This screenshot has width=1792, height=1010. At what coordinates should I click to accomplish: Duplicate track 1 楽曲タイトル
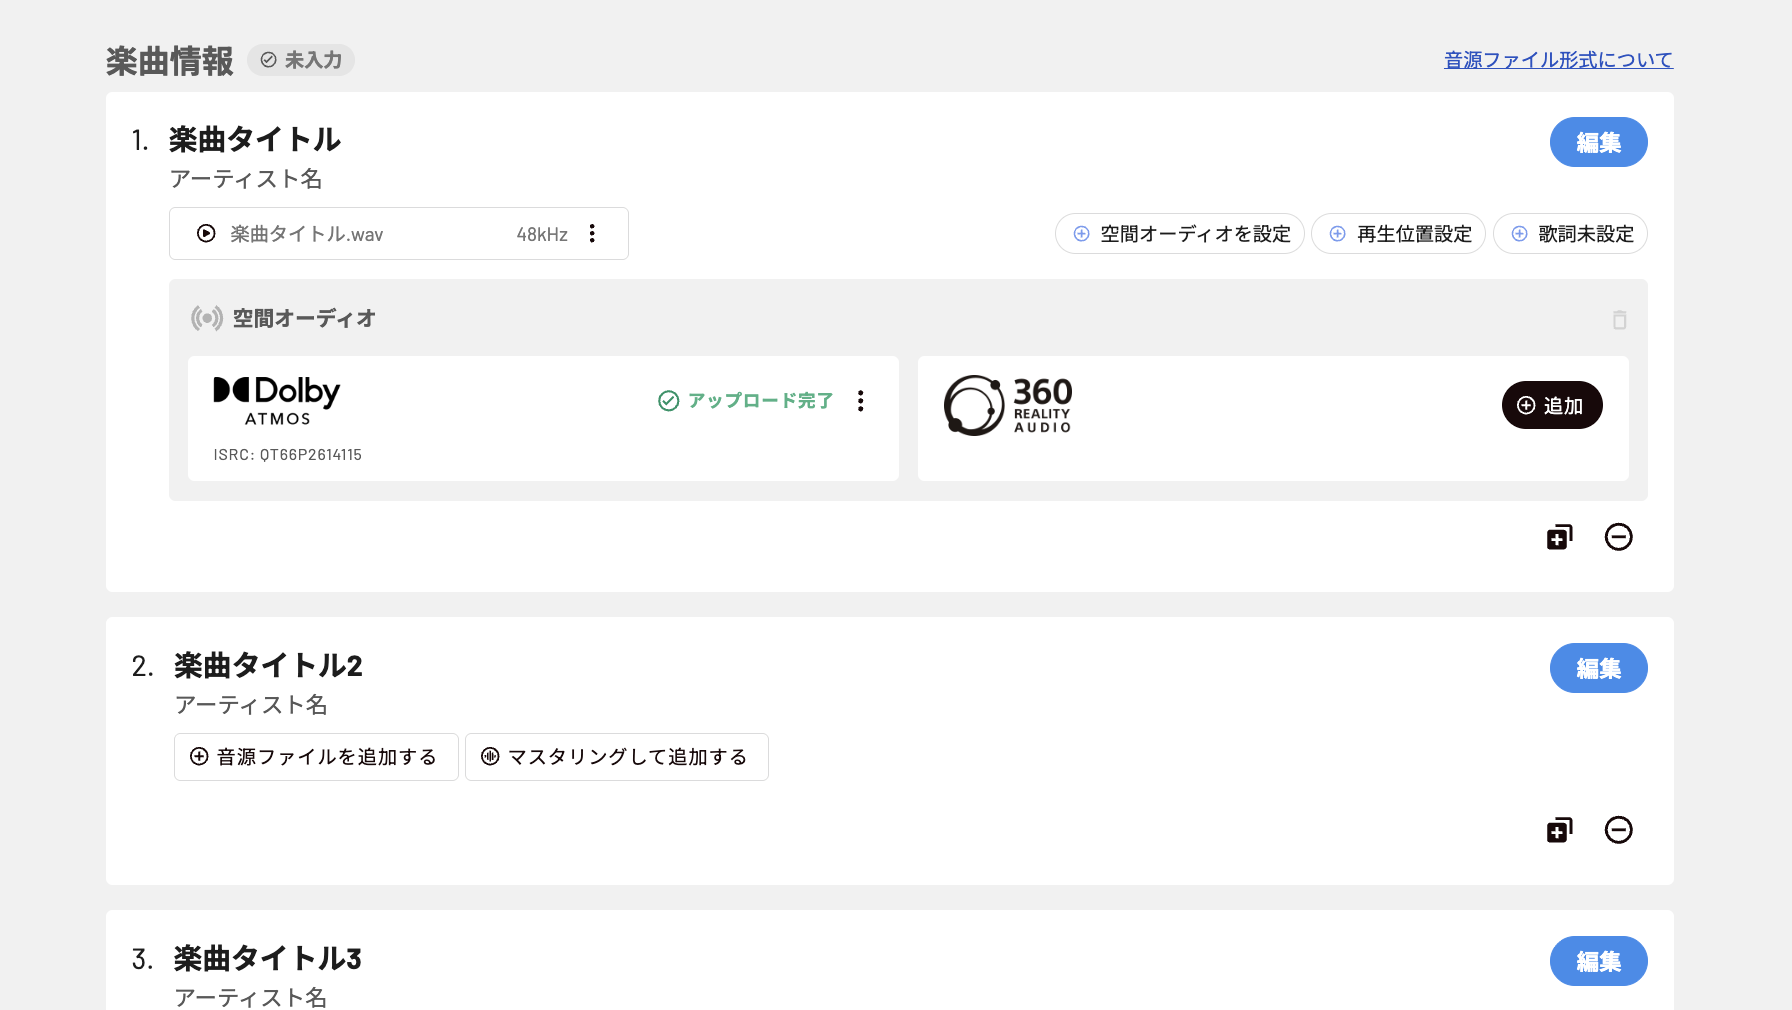pos(1560,537)
